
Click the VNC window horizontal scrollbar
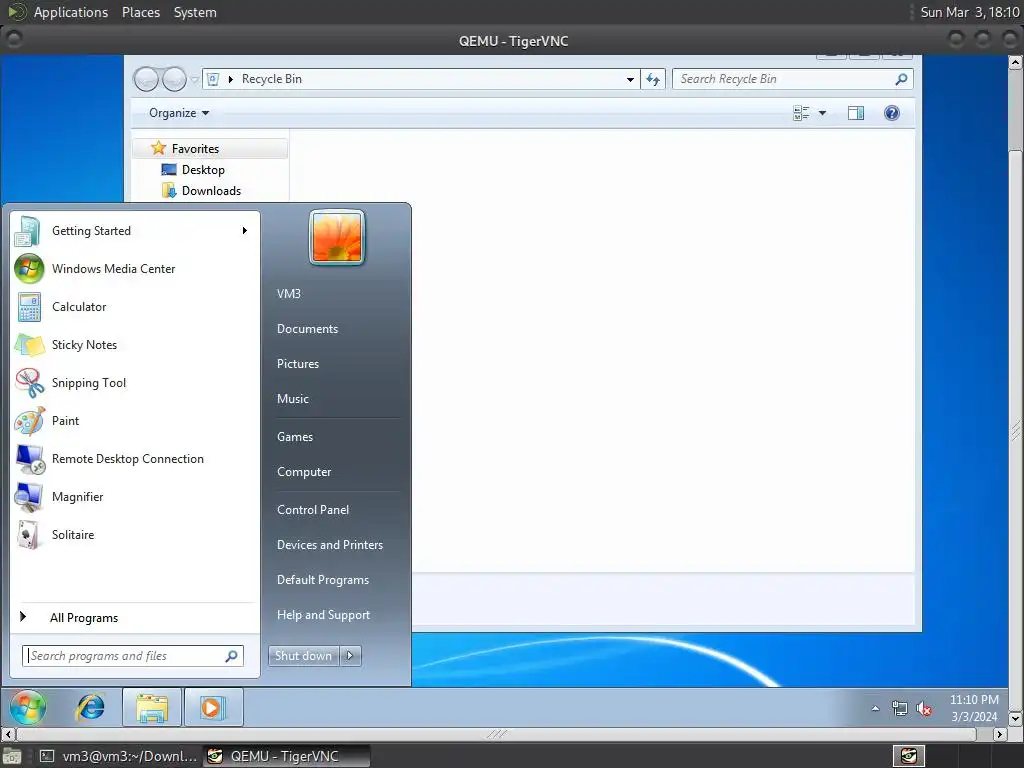[x=496, y=734]
